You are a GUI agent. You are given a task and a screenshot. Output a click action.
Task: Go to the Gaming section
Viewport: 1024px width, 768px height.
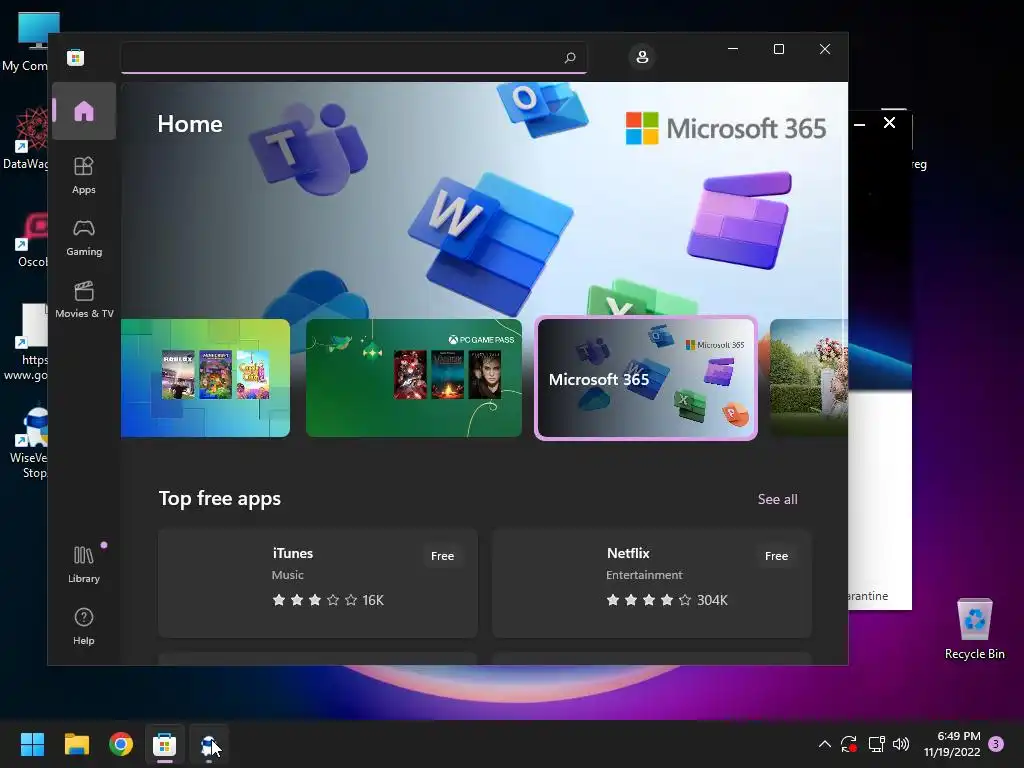point(84,238)
